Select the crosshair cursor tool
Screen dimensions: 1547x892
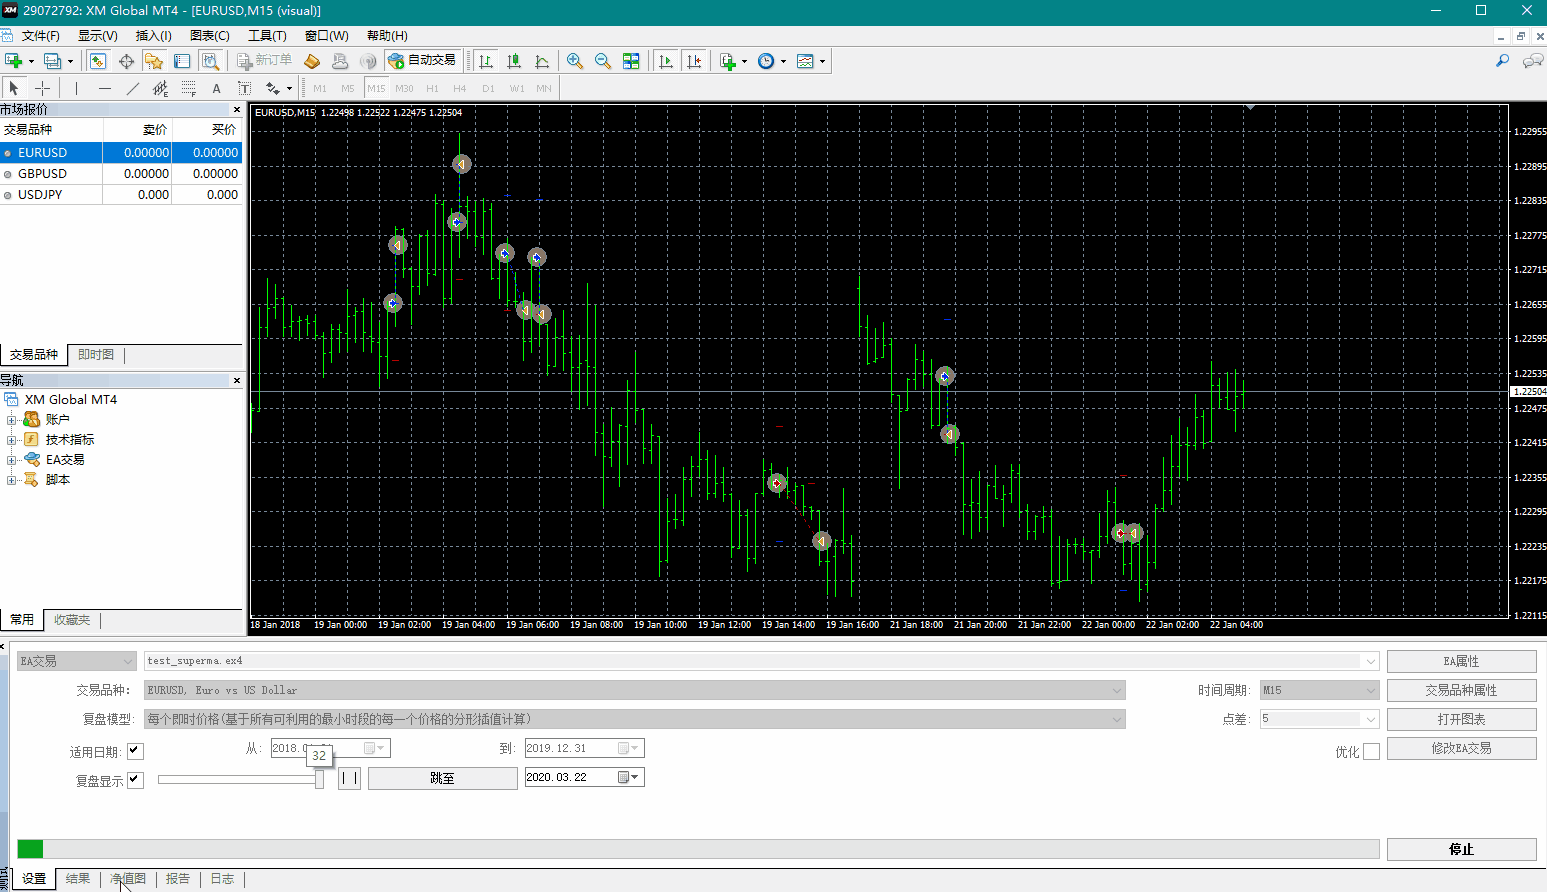(42, 88)
